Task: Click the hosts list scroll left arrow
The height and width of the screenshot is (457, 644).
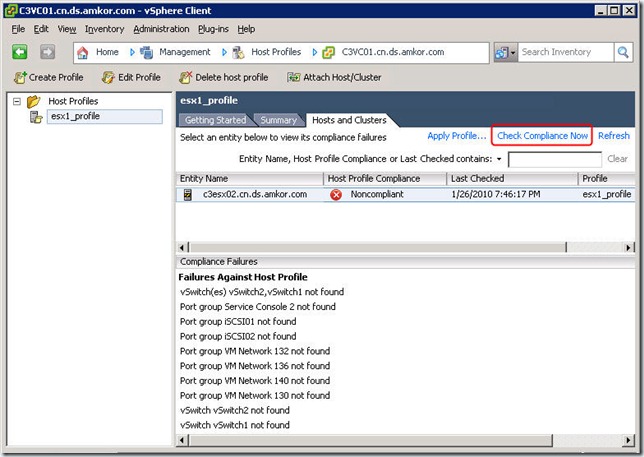Action: (x=182, y=247)
